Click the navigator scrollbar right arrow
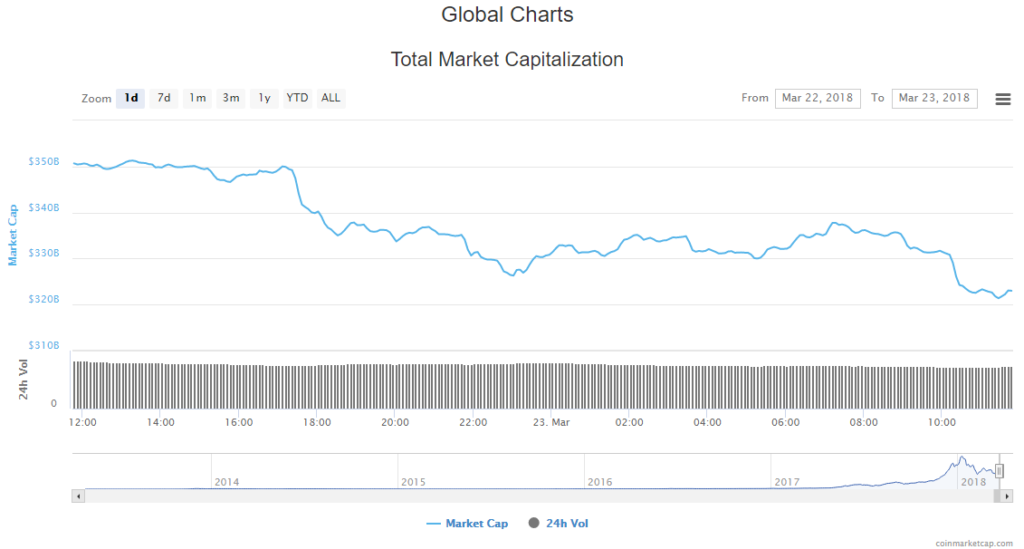1024x549 pixels. [1006, 496]
